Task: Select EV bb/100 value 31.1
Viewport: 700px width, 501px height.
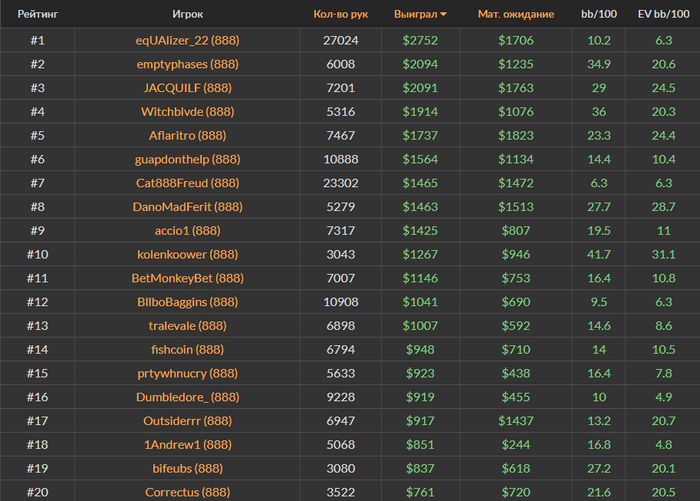Action: tap(663, 255)
